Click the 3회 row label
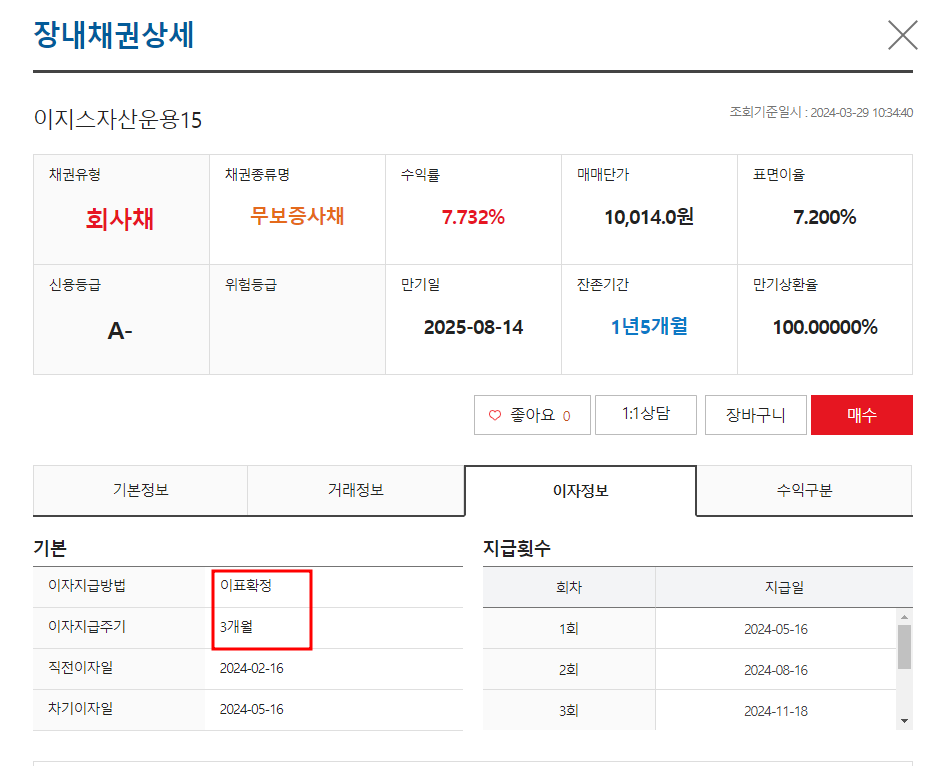The image size is (928, 766). click(569, 711)
